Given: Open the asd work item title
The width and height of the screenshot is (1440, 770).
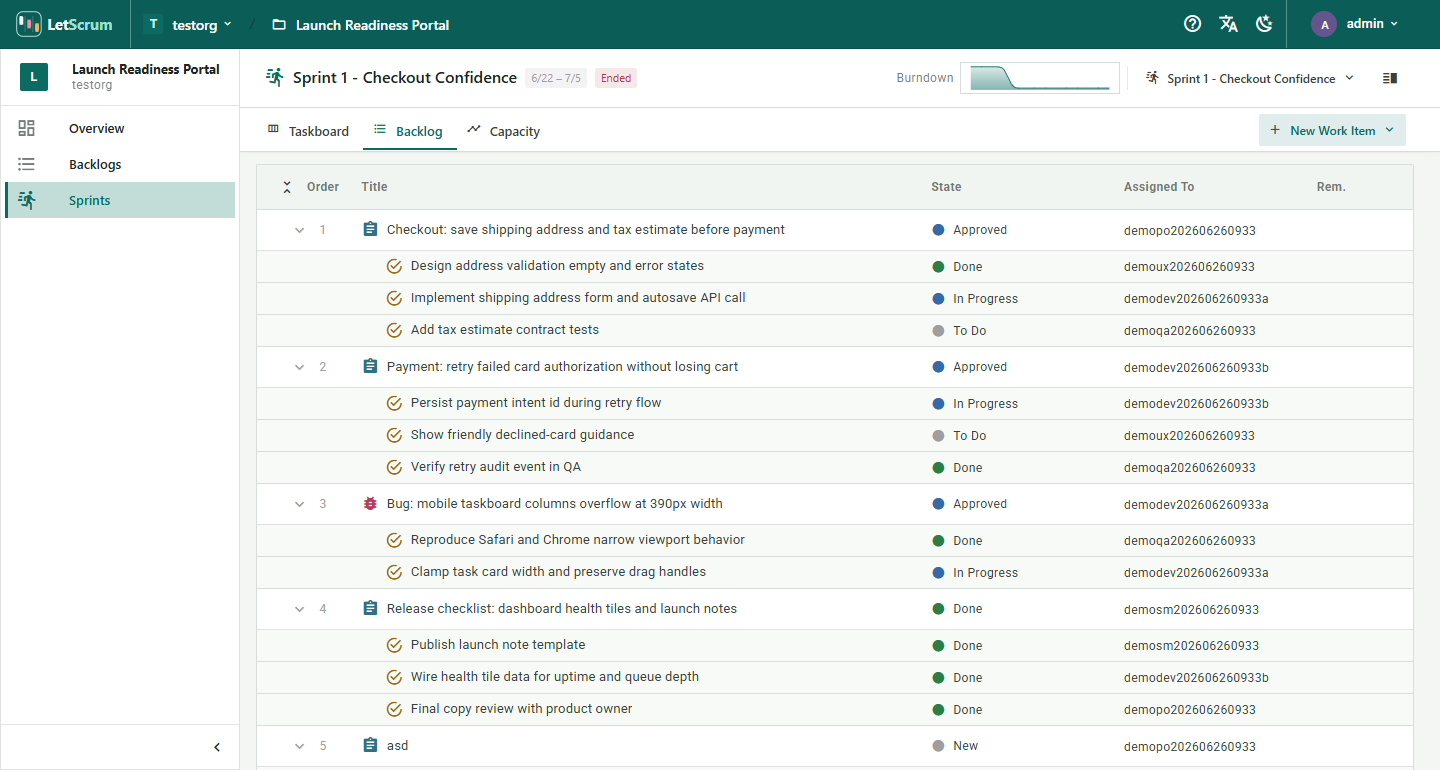Looking at the screenshot, I should [x=398, y=746].
